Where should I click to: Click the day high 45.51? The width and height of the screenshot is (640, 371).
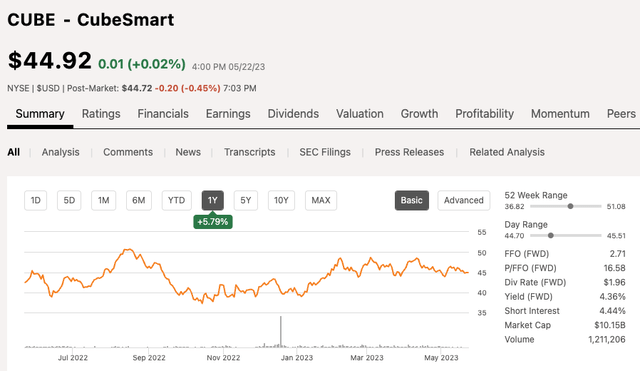coord(616,236)
